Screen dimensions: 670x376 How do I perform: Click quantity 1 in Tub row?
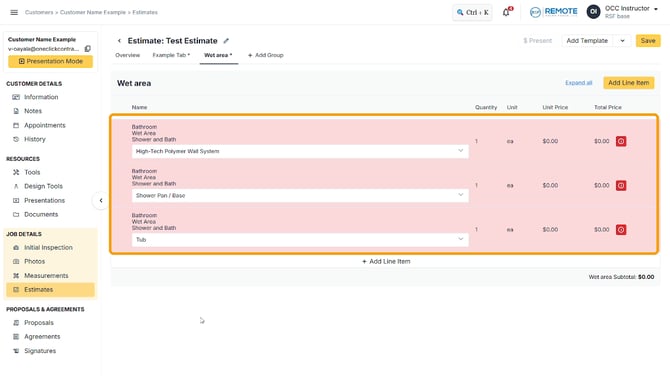click(476, 230)
